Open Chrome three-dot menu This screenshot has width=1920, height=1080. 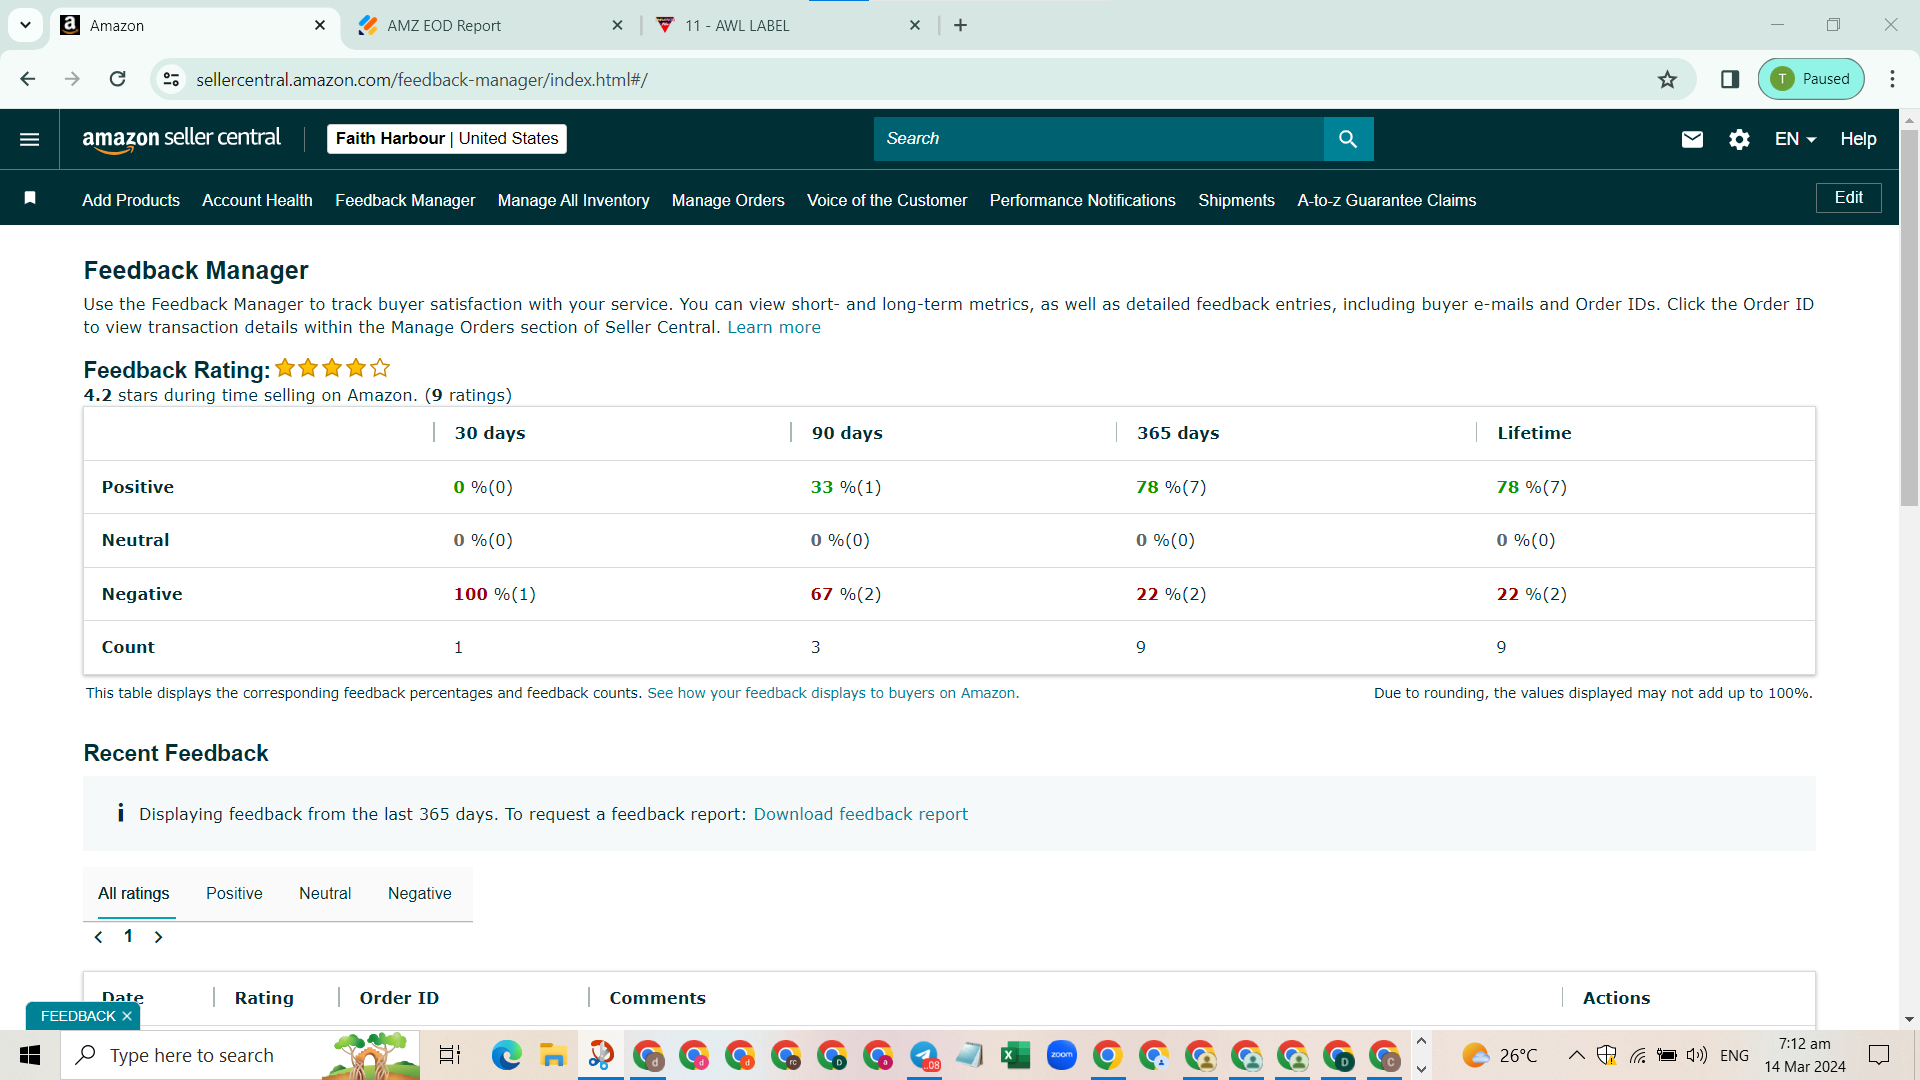pyautogui.click(x=1892, y=79)
